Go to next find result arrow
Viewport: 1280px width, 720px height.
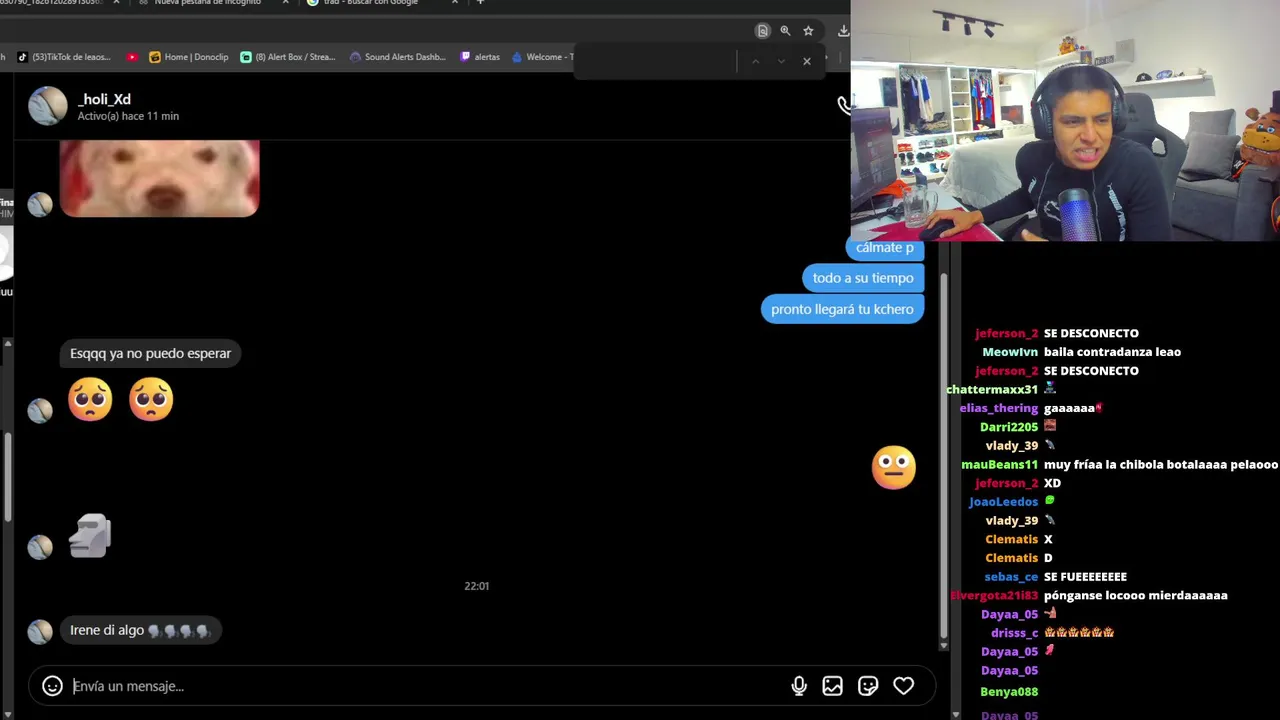[781, 61]
